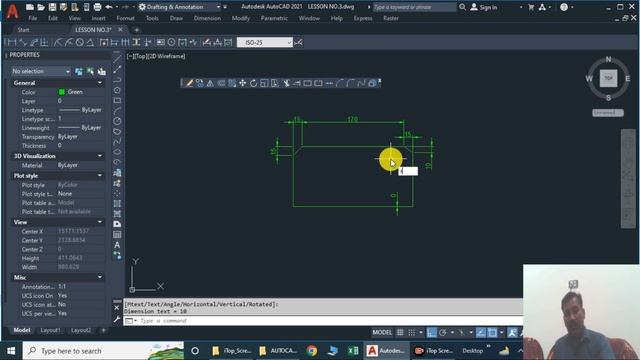
Task: Click the Open file folder icon
Action: point(41,7)
